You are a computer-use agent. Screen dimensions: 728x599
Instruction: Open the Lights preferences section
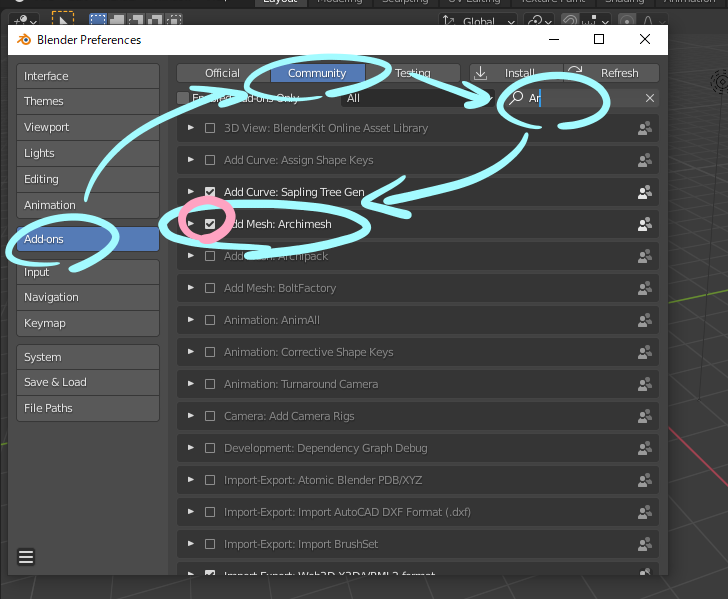[88, 153]
